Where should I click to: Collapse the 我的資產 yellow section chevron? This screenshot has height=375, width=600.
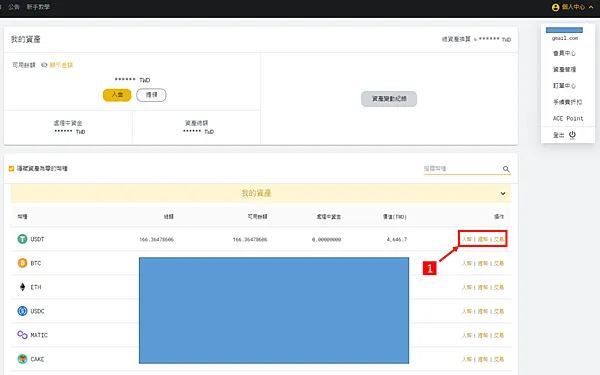(x=503, y=194)
